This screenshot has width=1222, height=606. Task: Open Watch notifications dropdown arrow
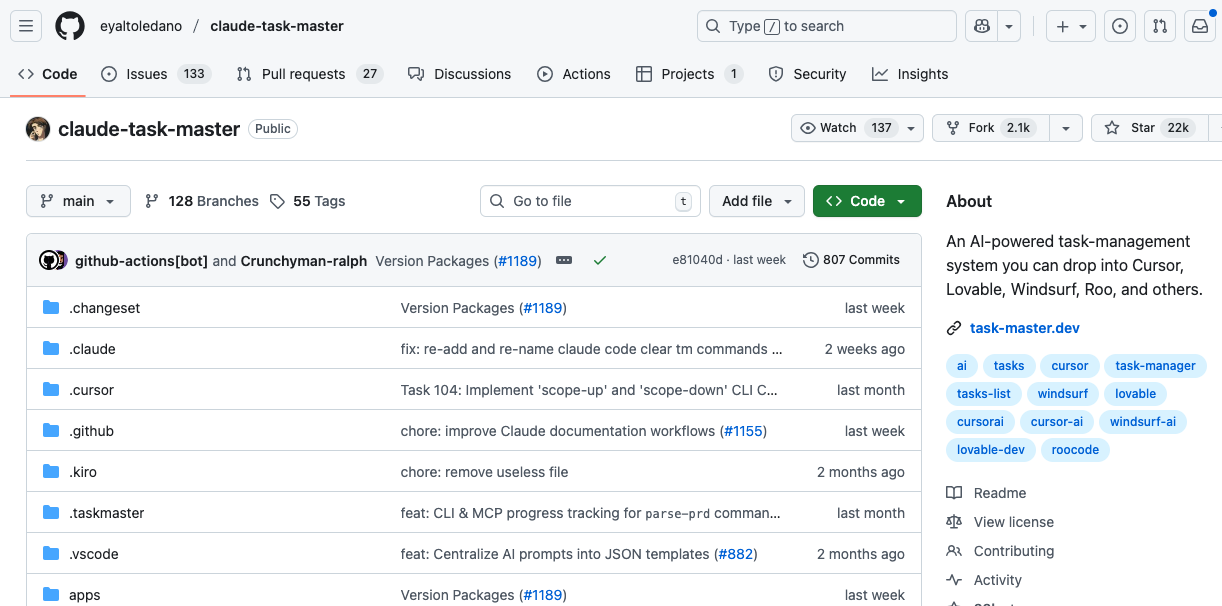(x=911, y=128)
